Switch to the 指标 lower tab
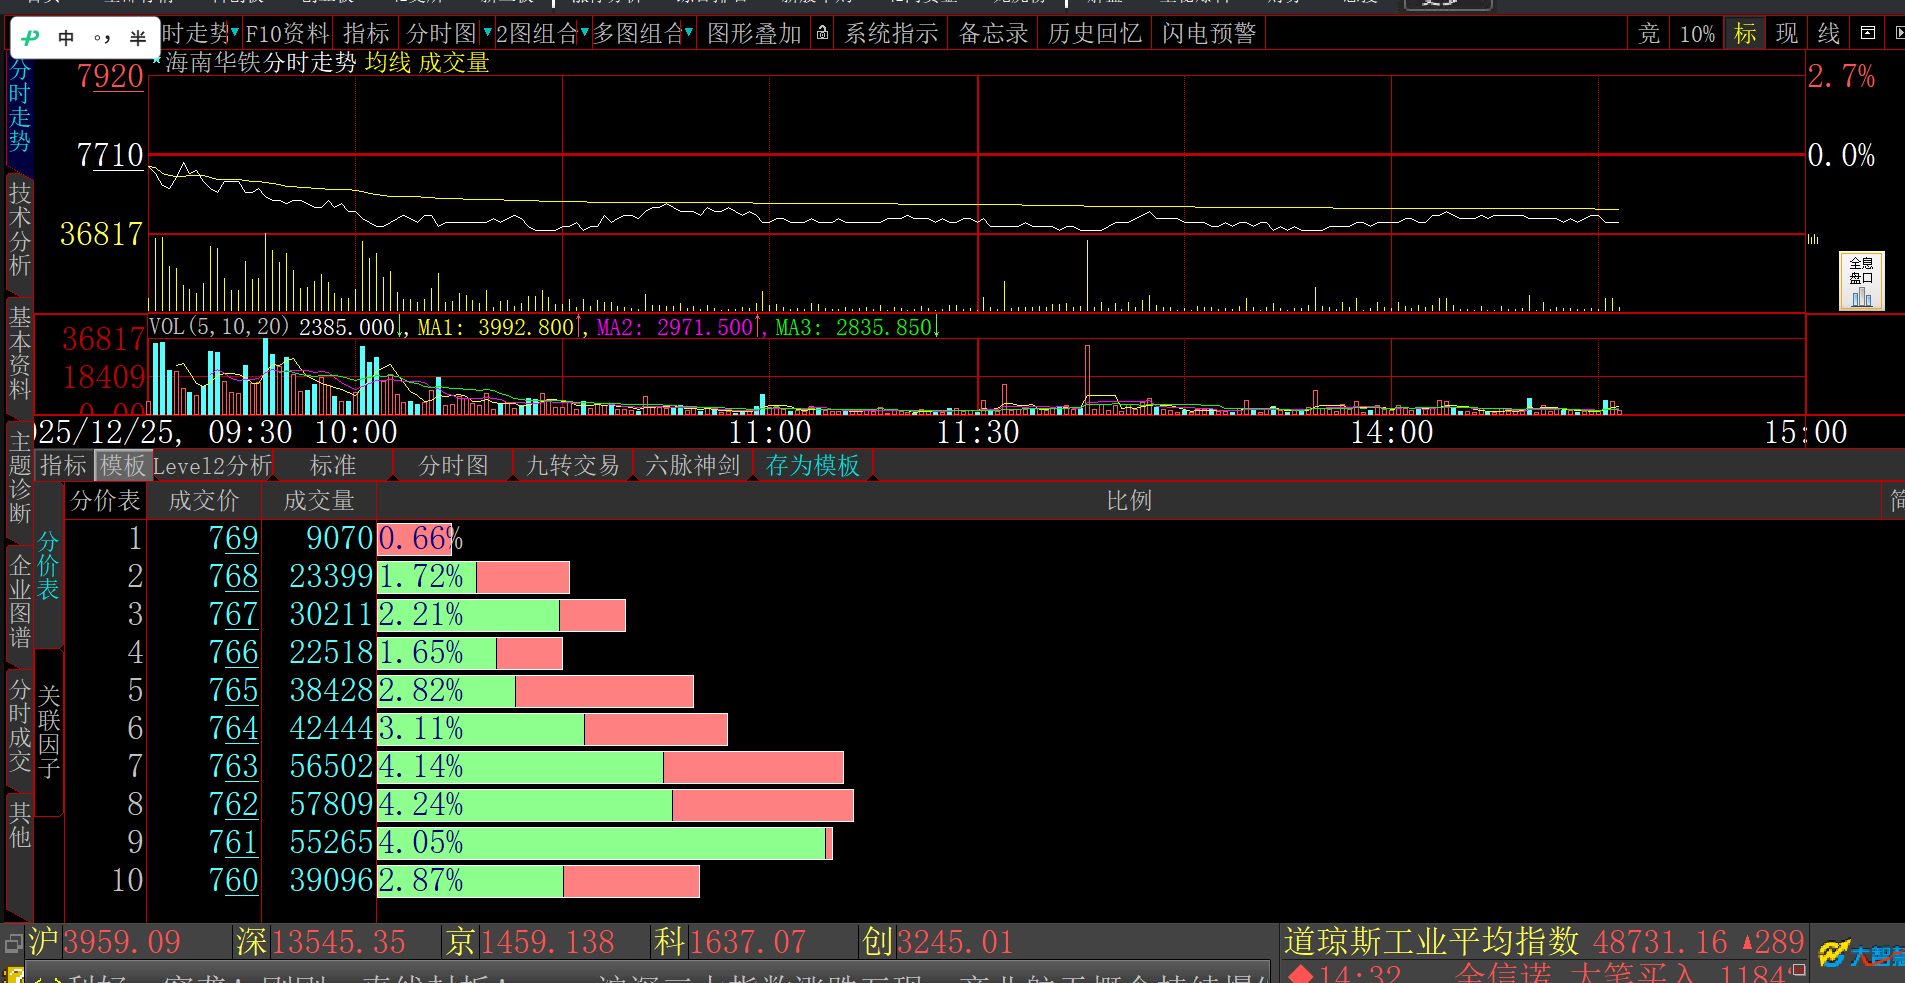The width and height of the screenshot is (1905, 983). pos(63,466)
